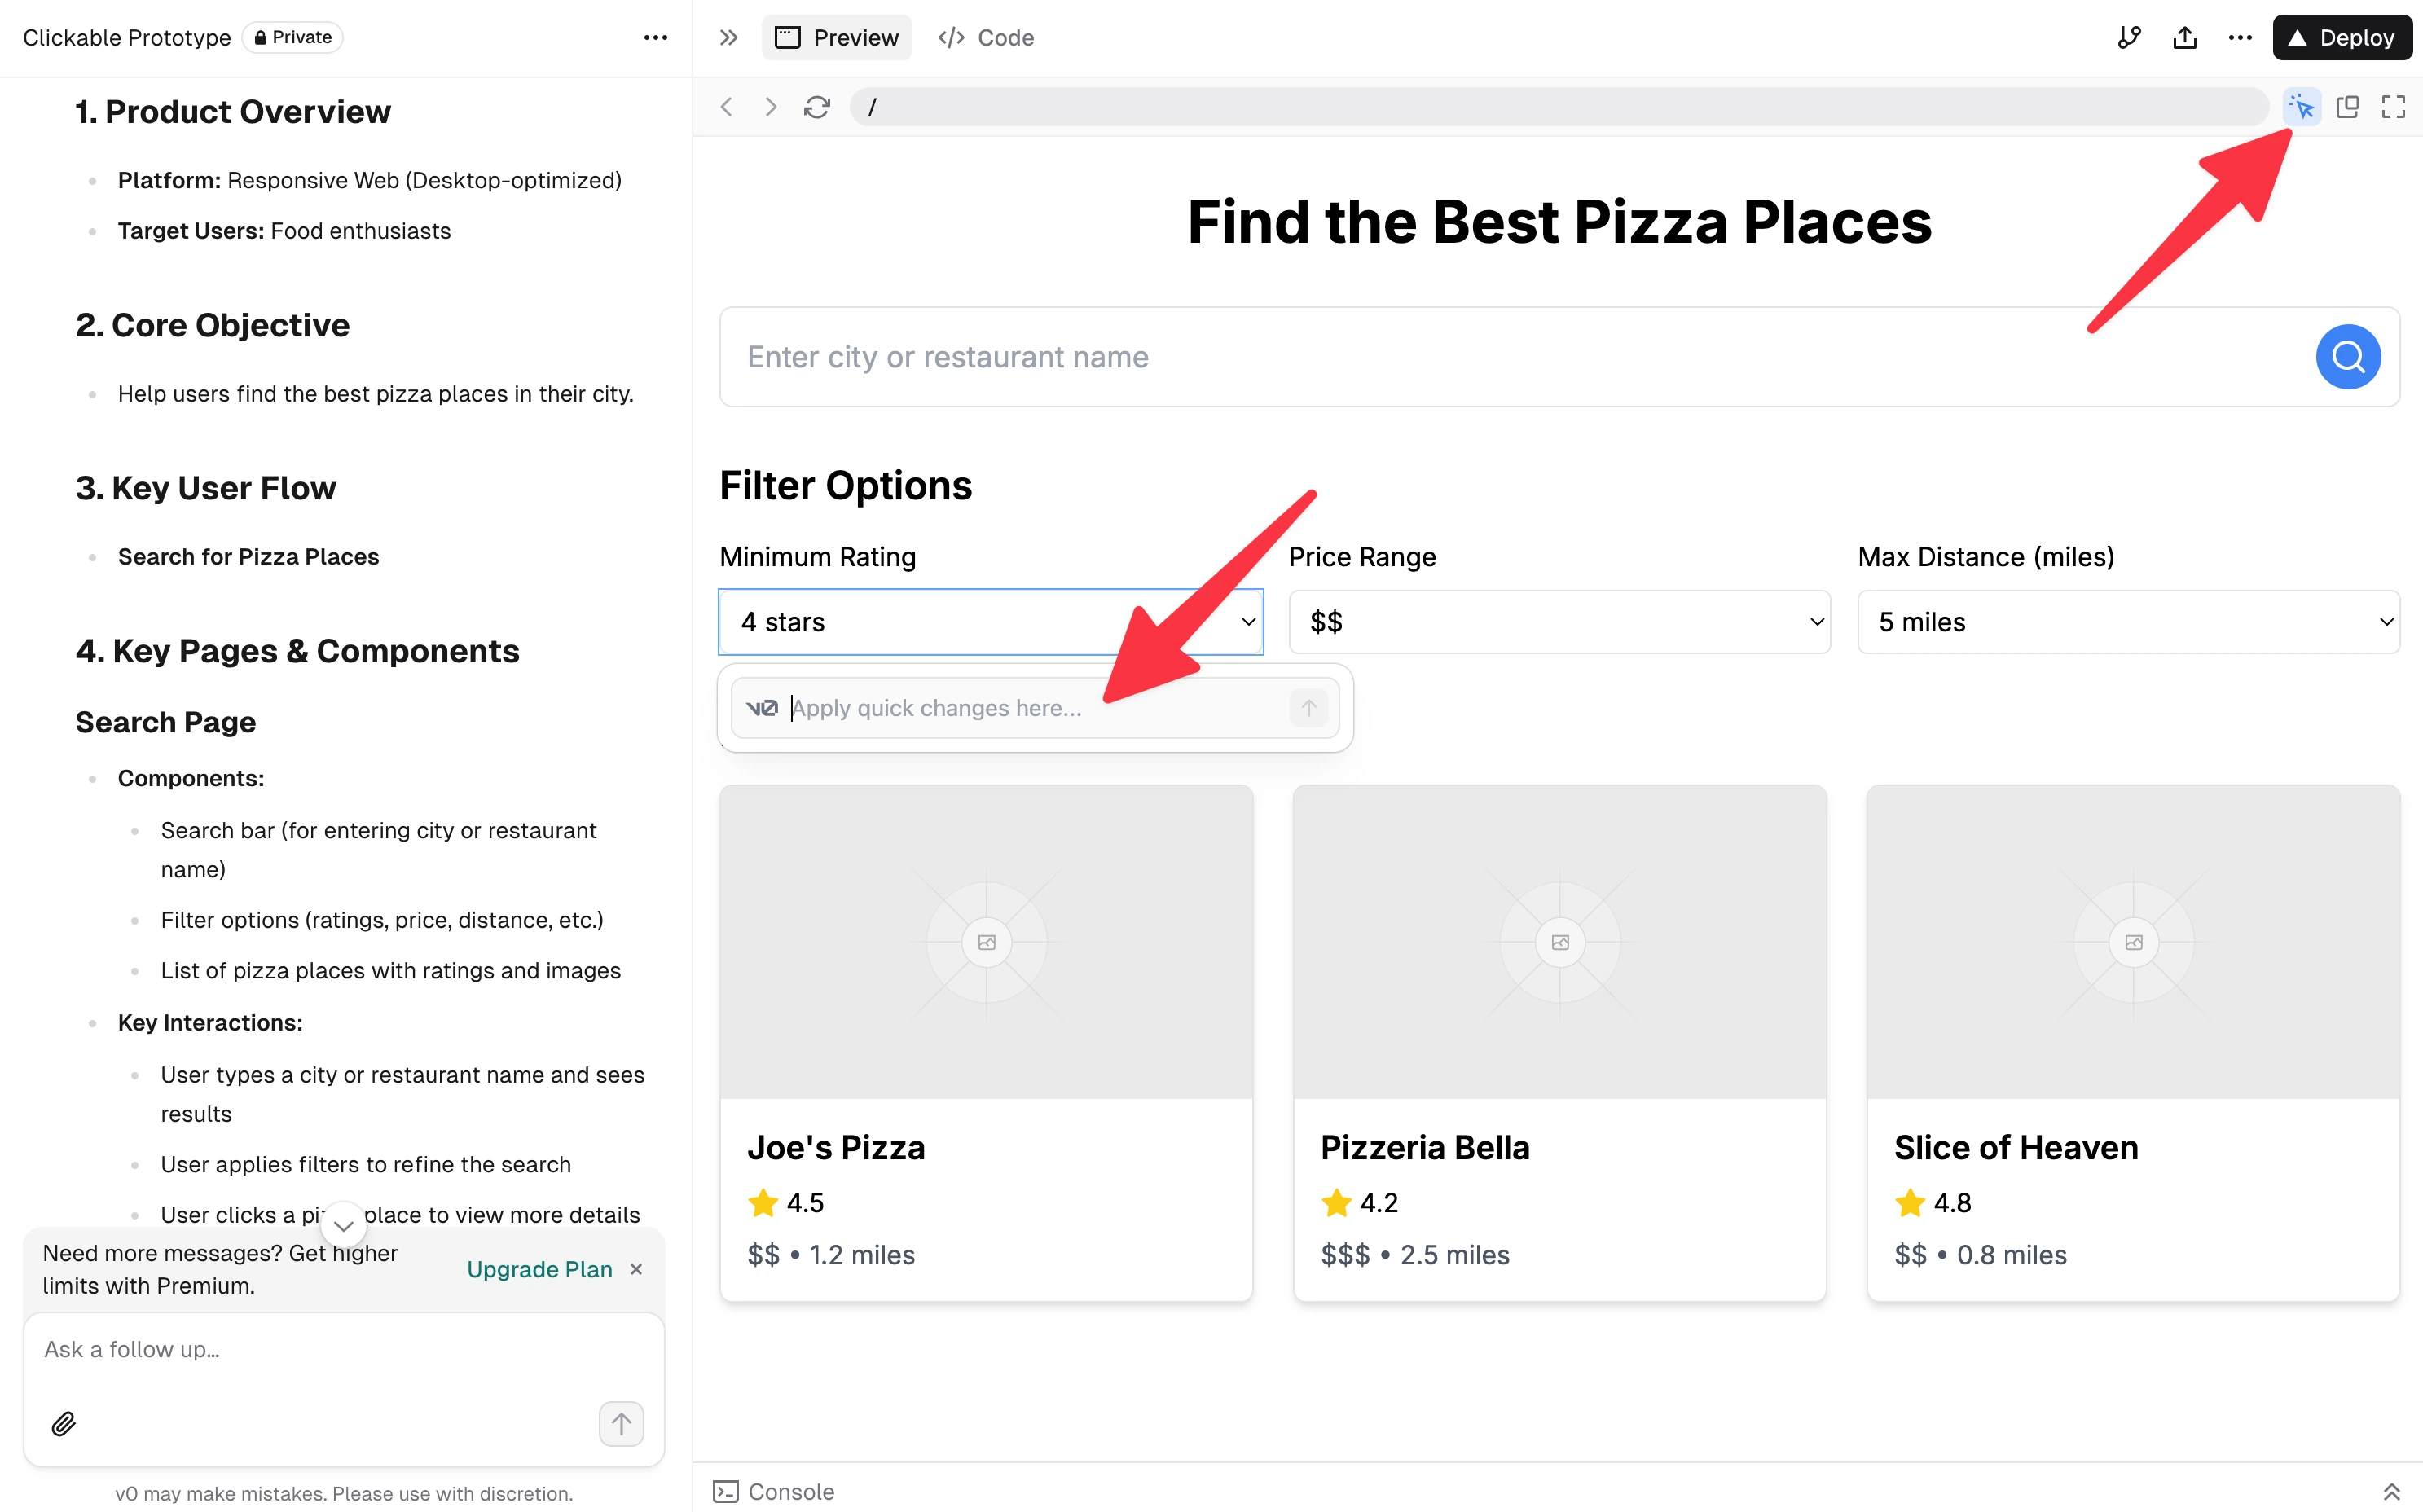The height and width of the screenshot is (1512, 2423).
Task: Click the star icon beside 4.5 rating
Action: [763, 1202]
